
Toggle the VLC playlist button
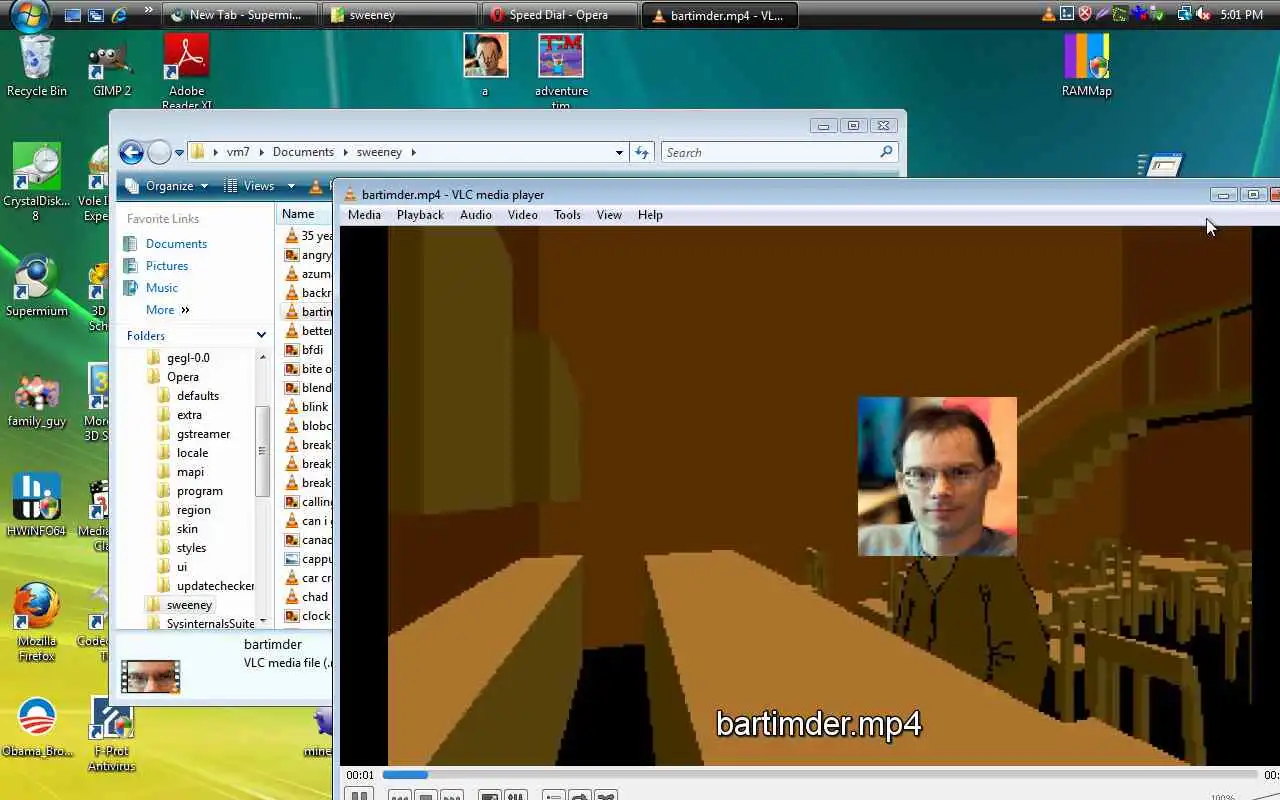coord(554,797)
